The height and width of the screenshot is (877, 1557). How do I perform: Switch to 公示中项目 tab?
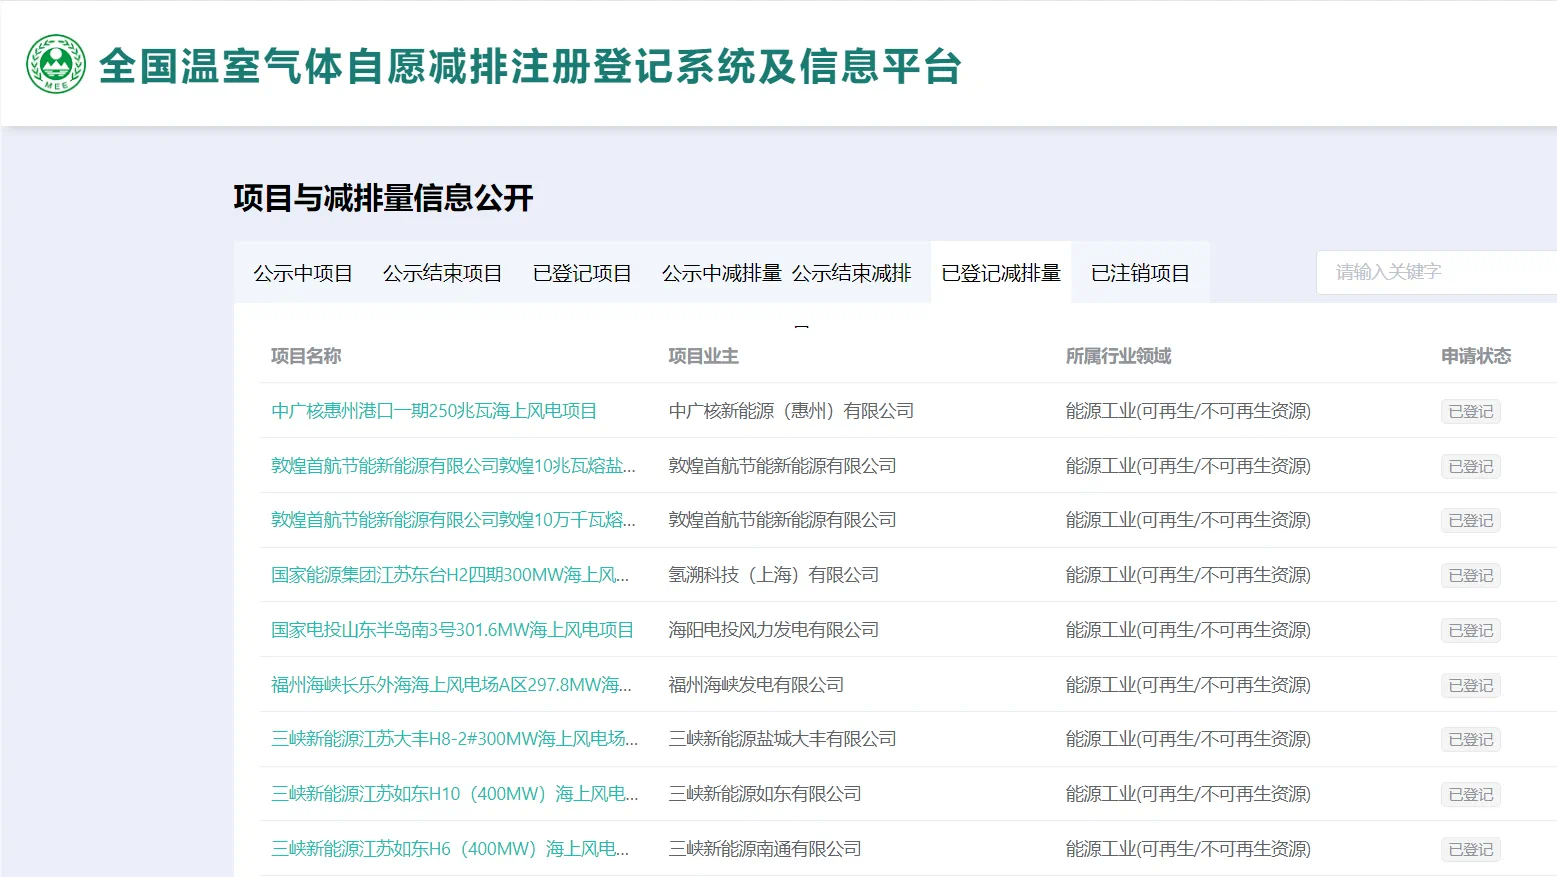[302, 273]
